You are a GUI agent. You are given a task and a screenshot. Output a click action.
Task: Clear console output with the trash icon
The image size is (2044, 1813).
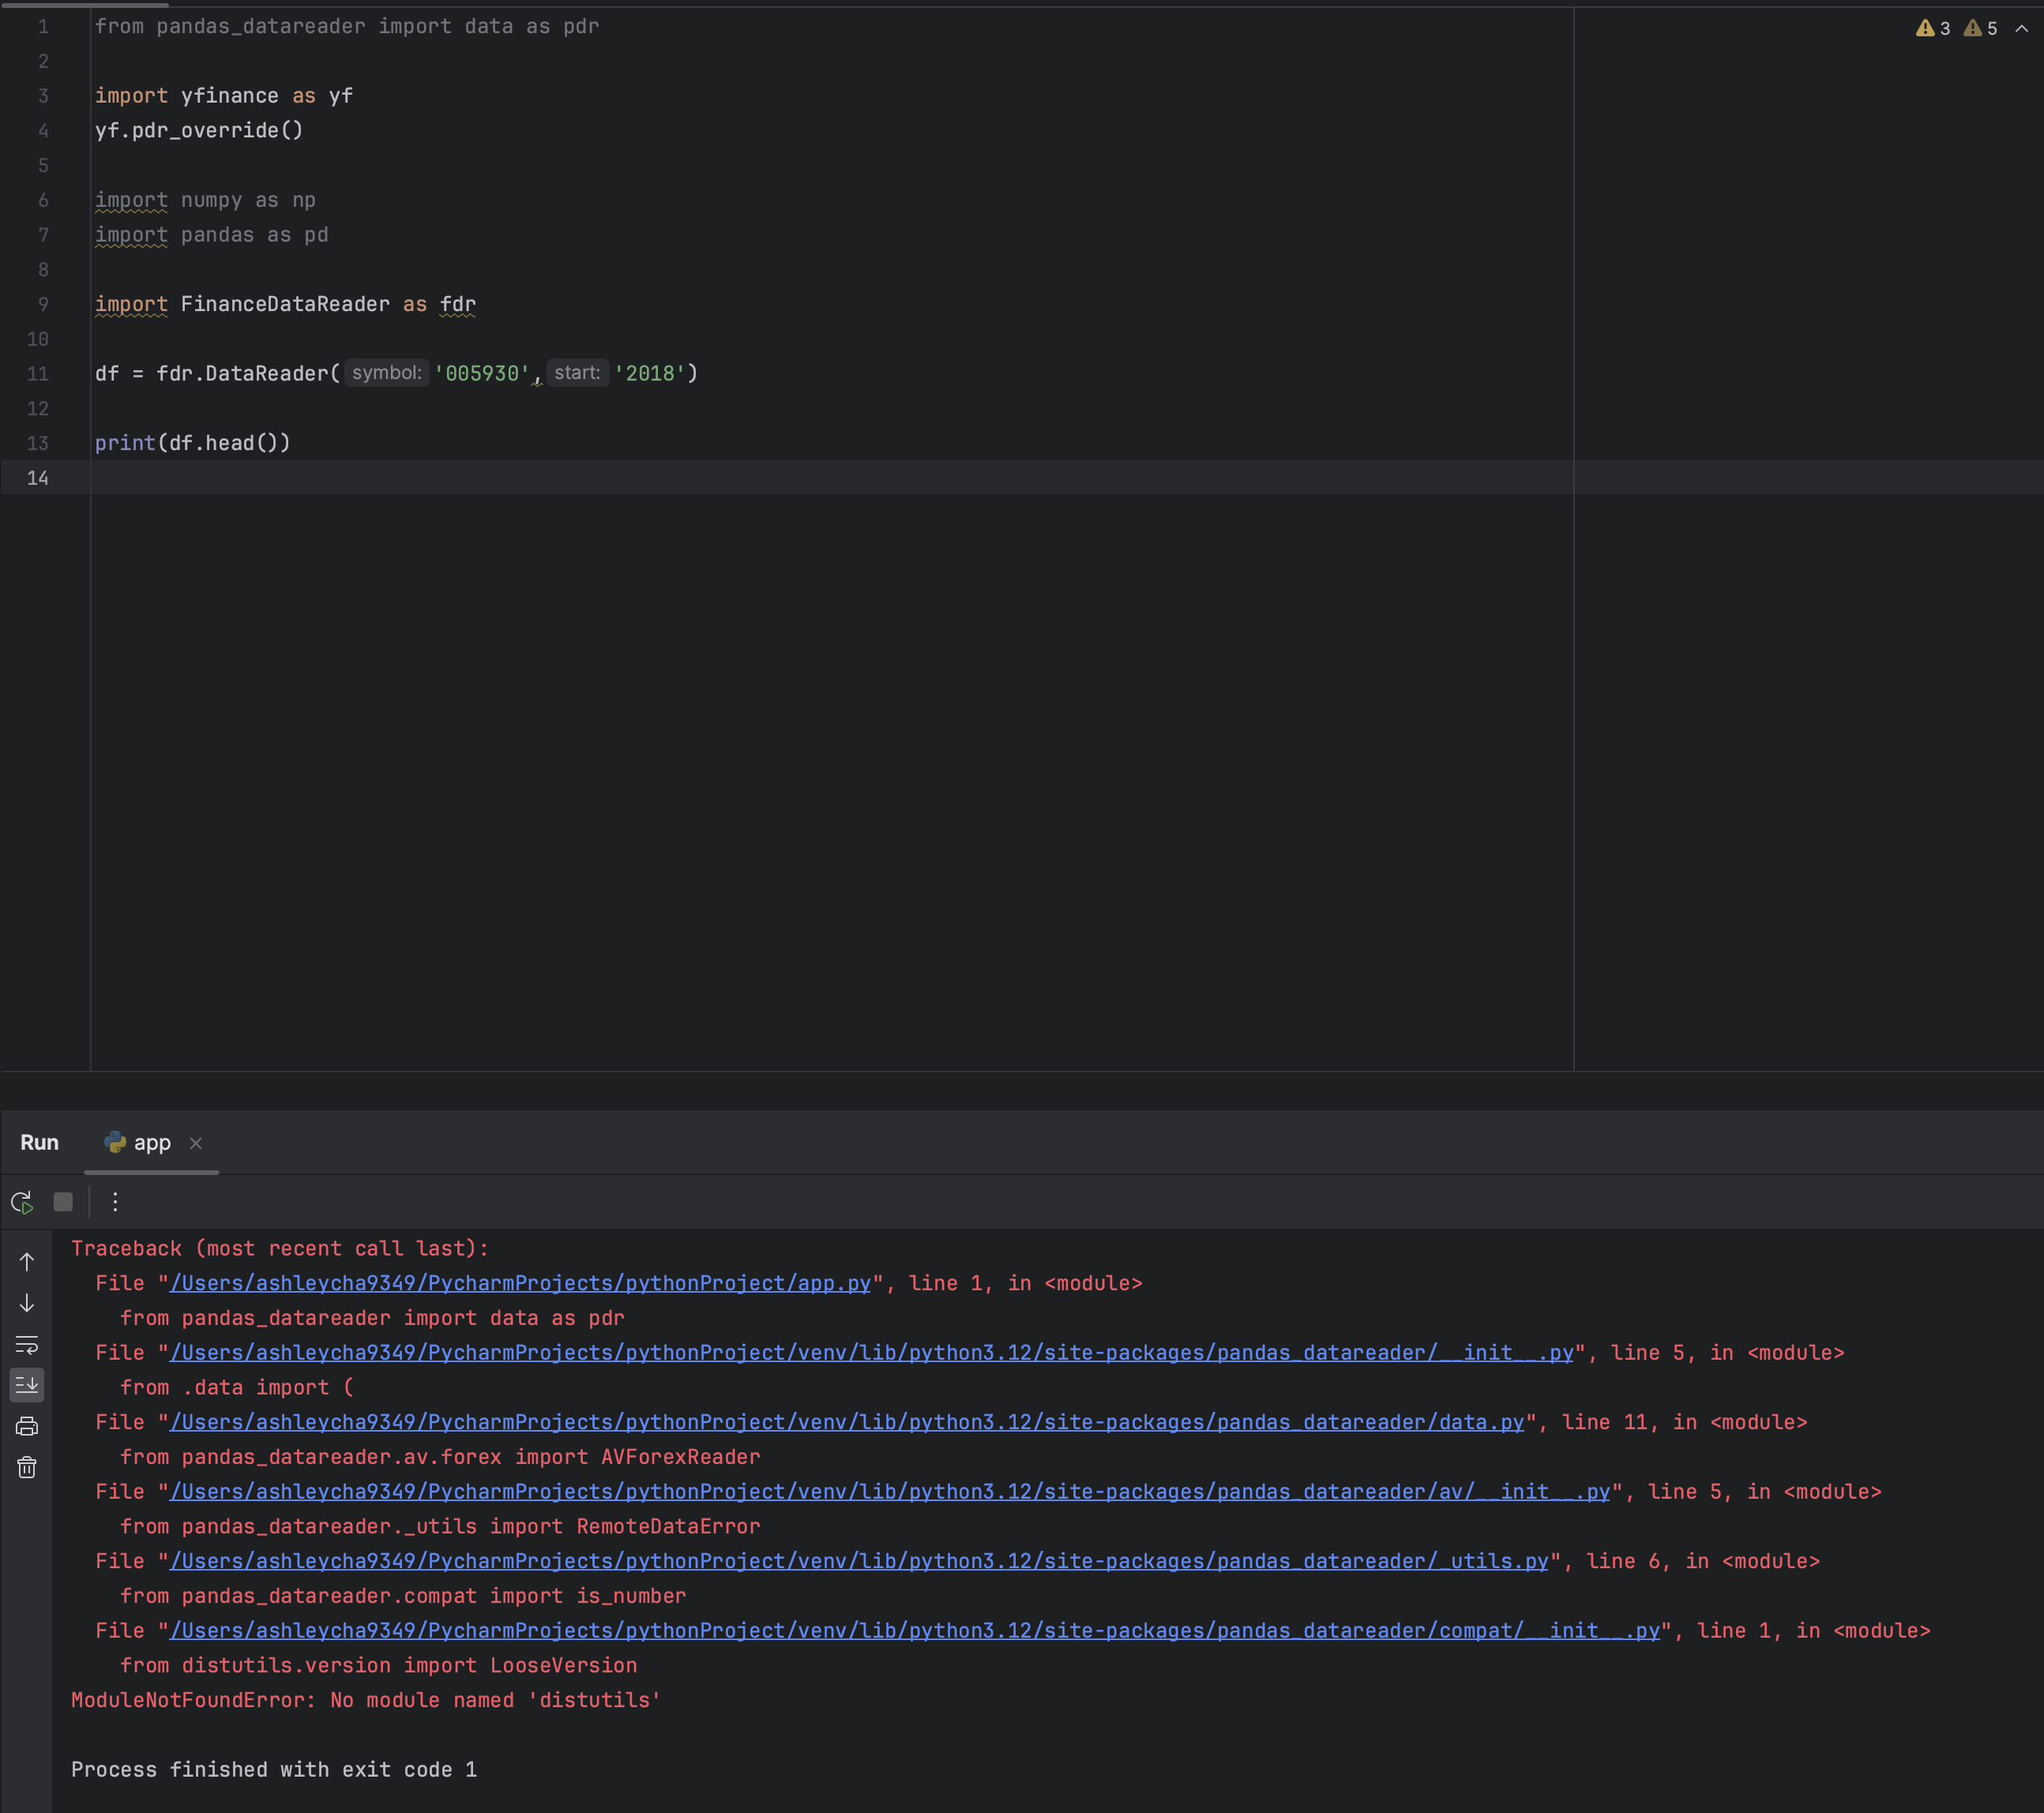27,1468
